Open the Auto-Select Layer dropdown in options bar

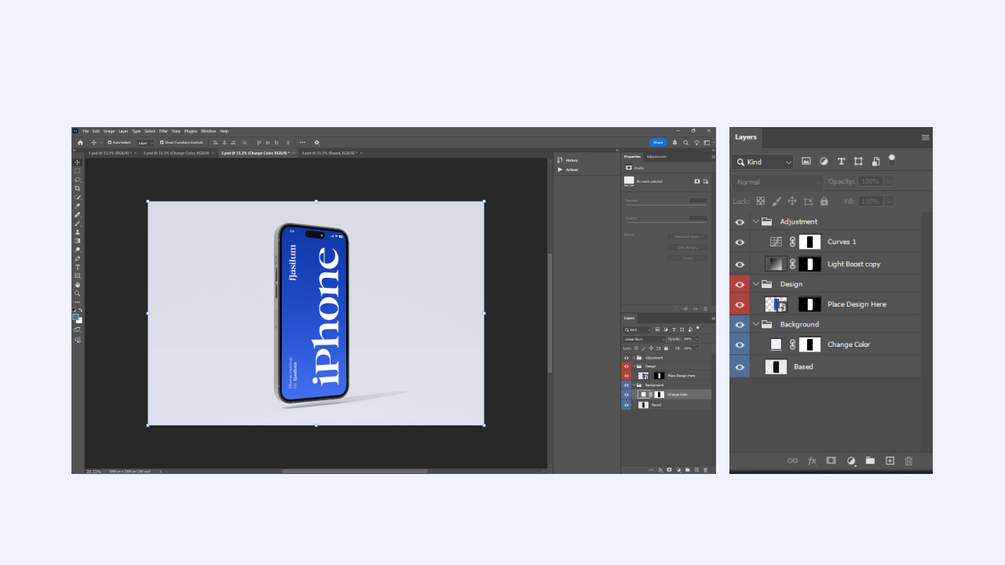[145, 143]
